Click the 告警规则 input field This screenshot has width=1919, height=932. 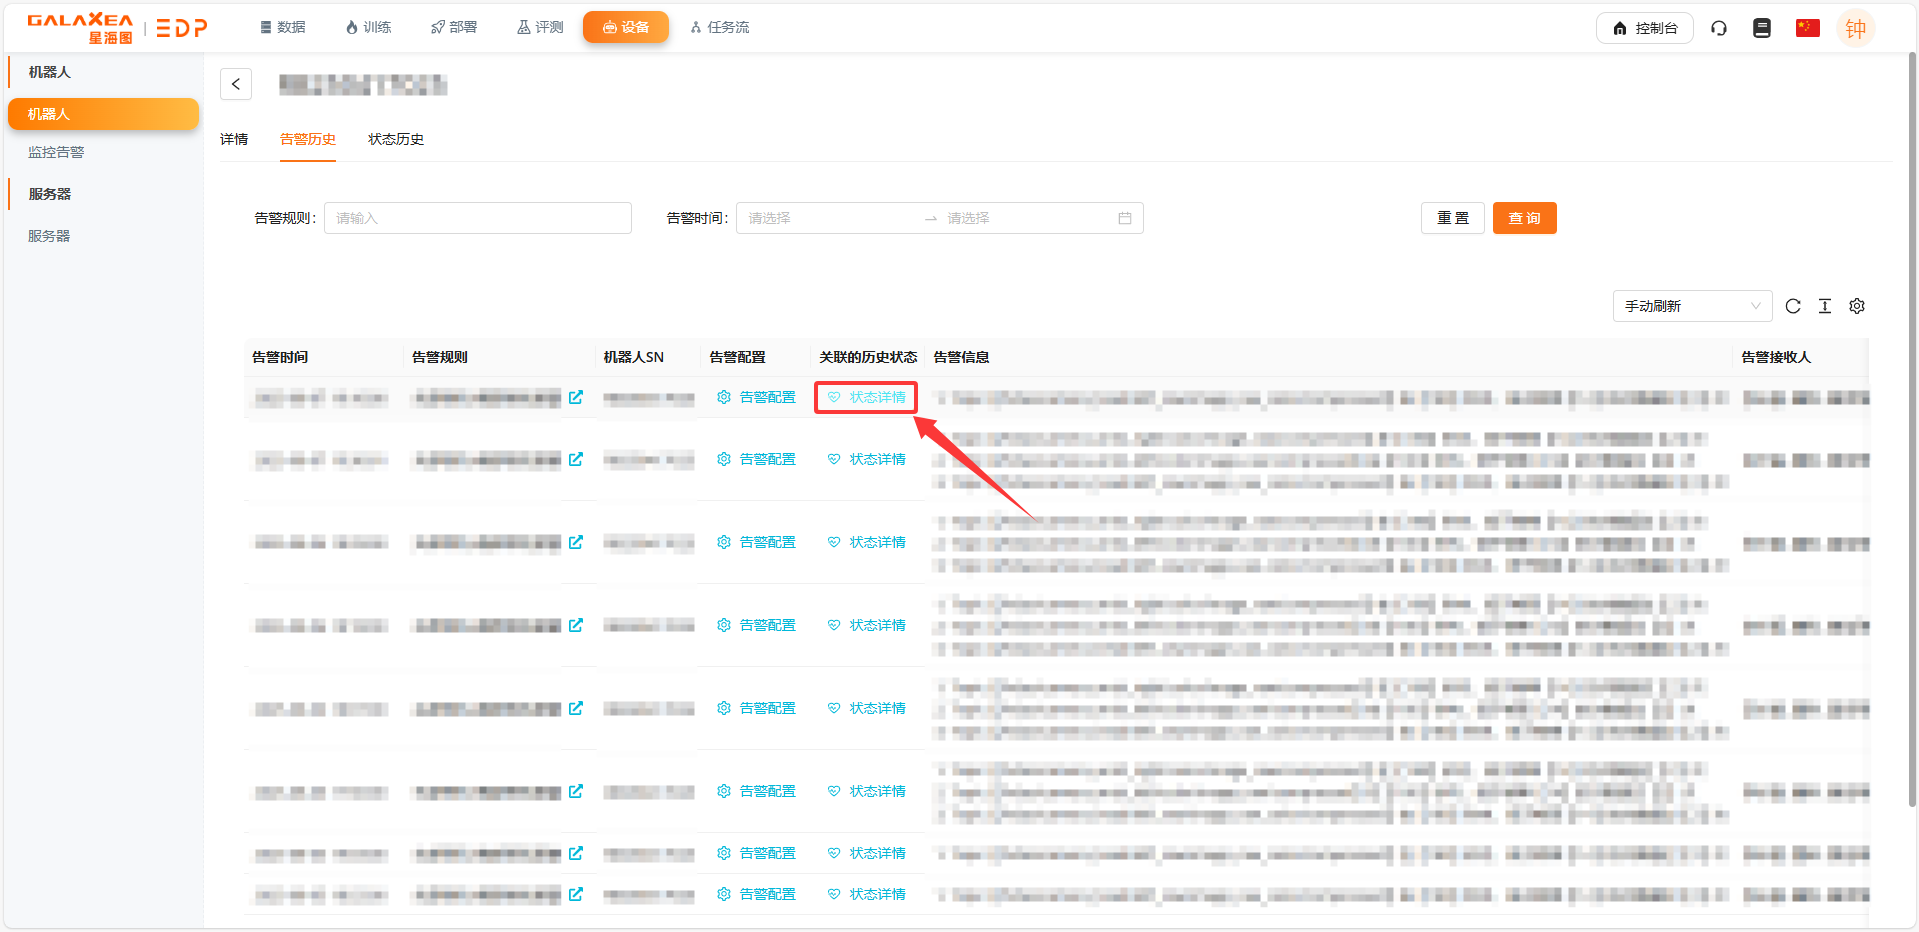[x=478, y=218]
